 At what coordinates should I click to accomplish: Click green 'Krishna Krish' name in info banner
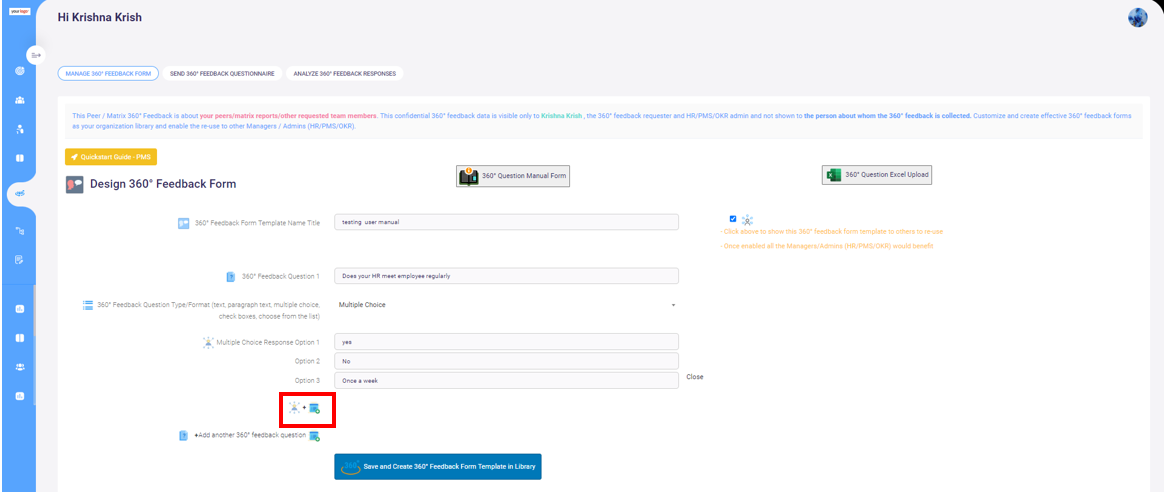click(561, 116)
